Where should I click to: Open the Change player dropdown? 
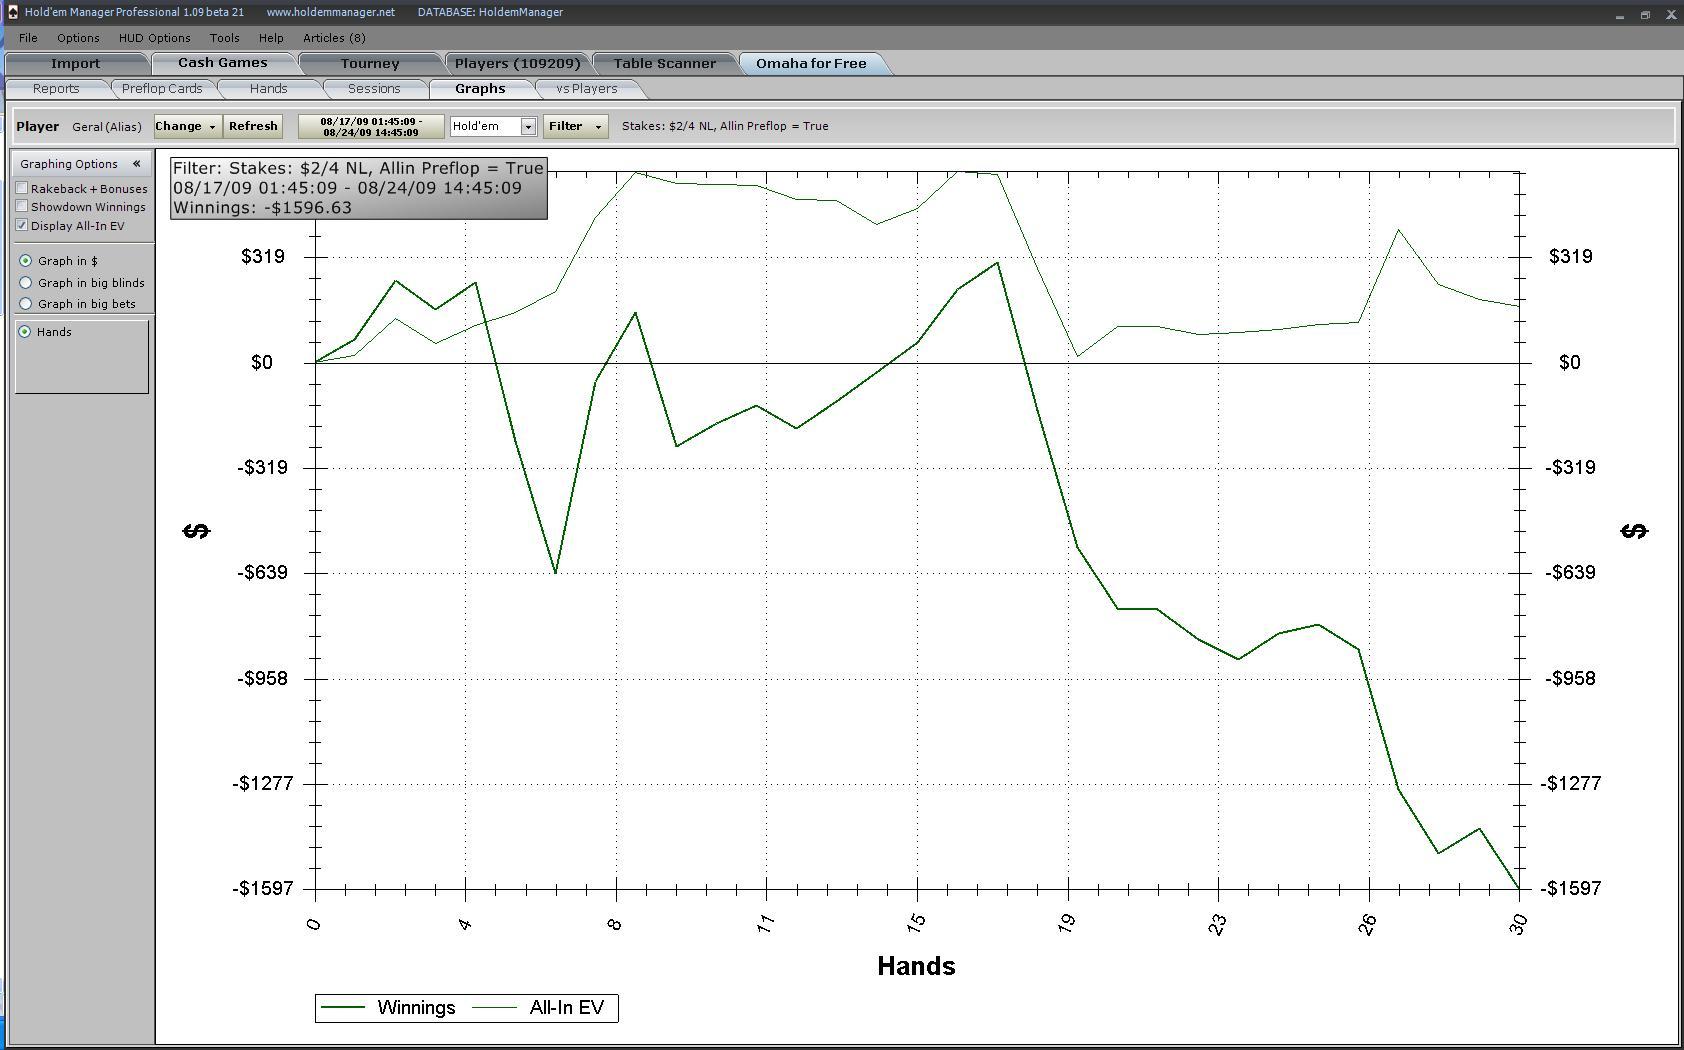pos(186,126)
